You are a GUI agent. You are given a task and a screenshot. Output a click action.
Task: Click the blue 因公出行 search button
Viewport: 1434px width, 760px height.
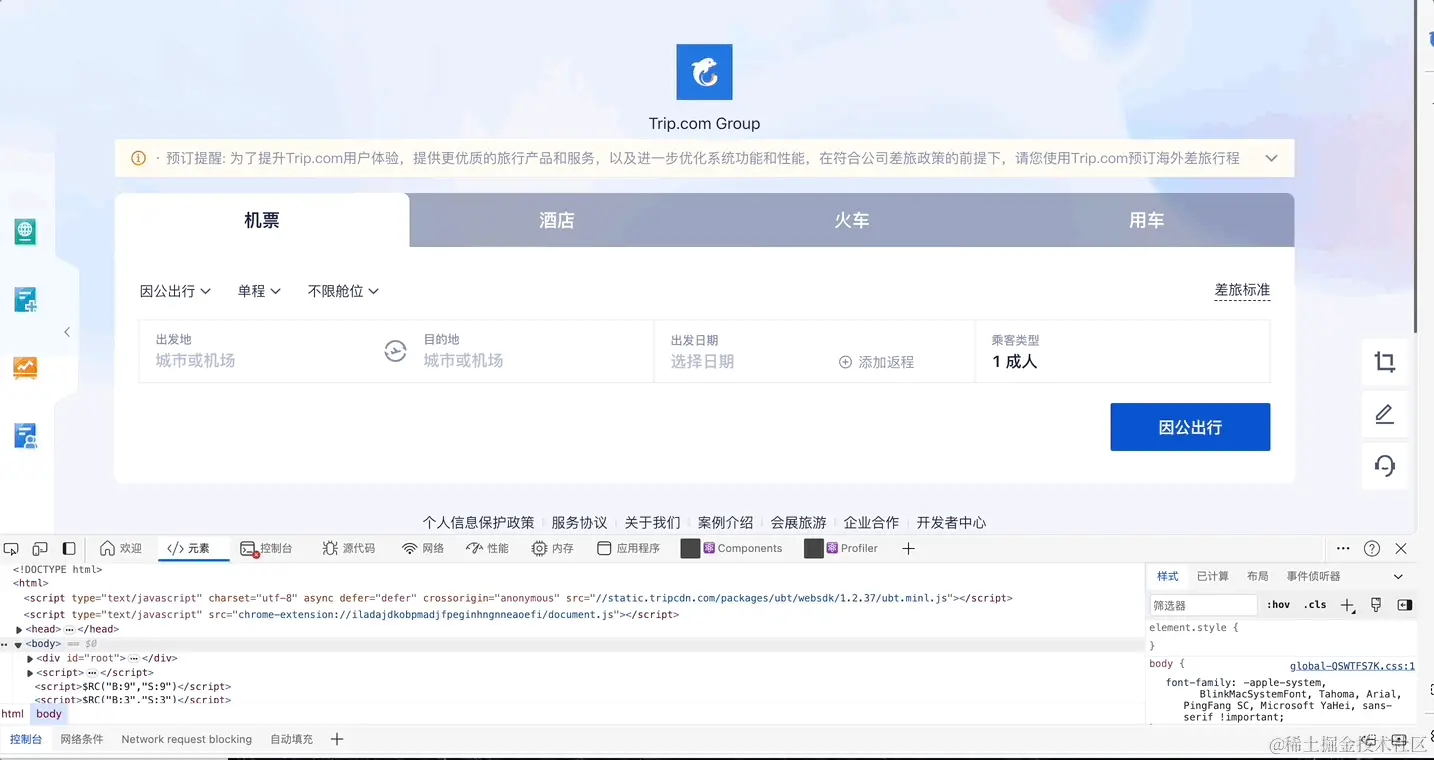pyautogui.click(x=1190, y=427)
